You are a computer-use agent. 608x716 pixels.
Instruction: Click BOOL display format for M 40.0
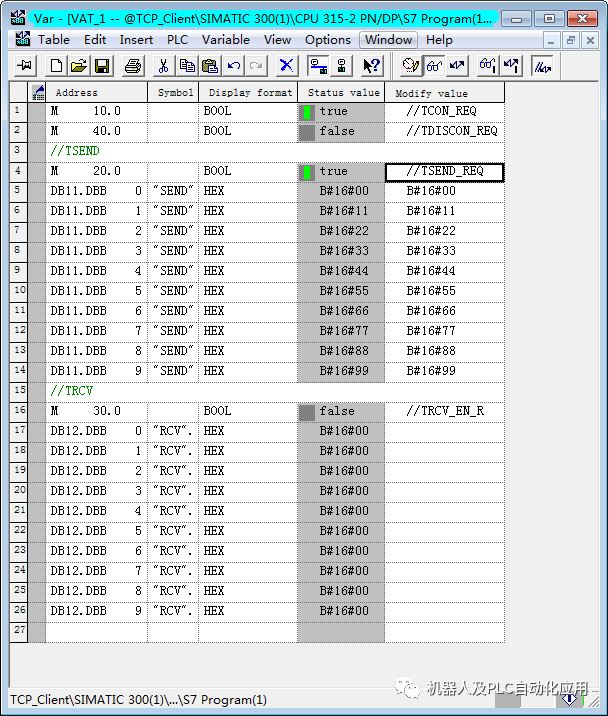click(248, 132)
